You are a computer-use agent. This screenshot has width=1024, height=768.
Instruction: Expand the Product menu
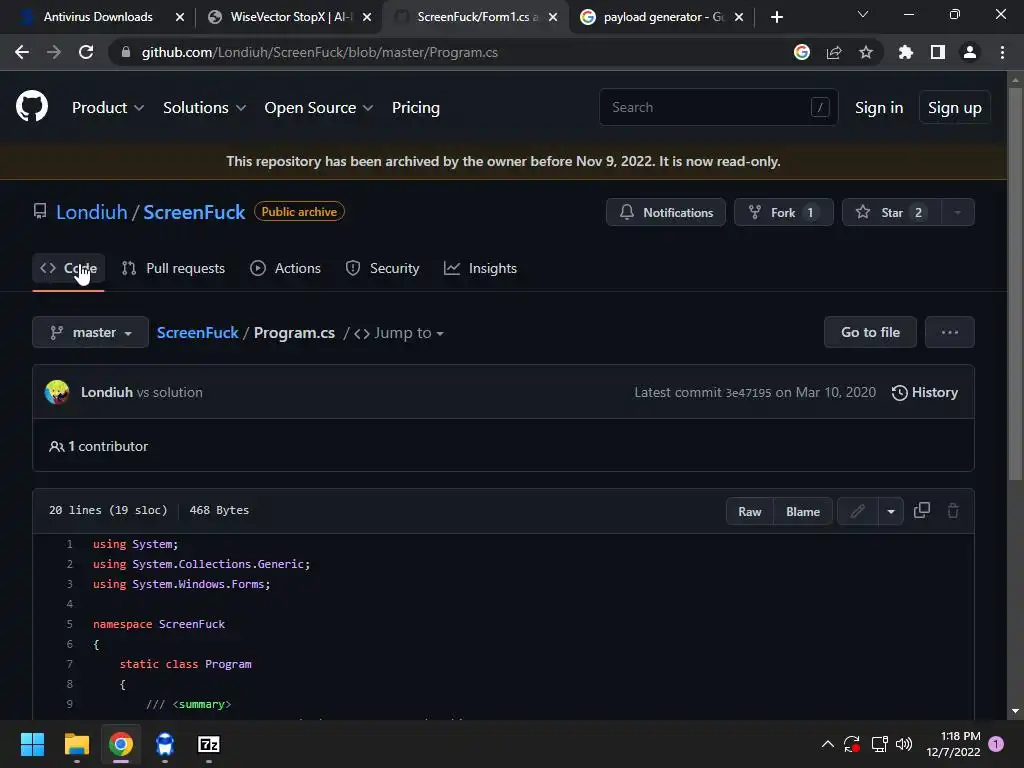point(108,107)
